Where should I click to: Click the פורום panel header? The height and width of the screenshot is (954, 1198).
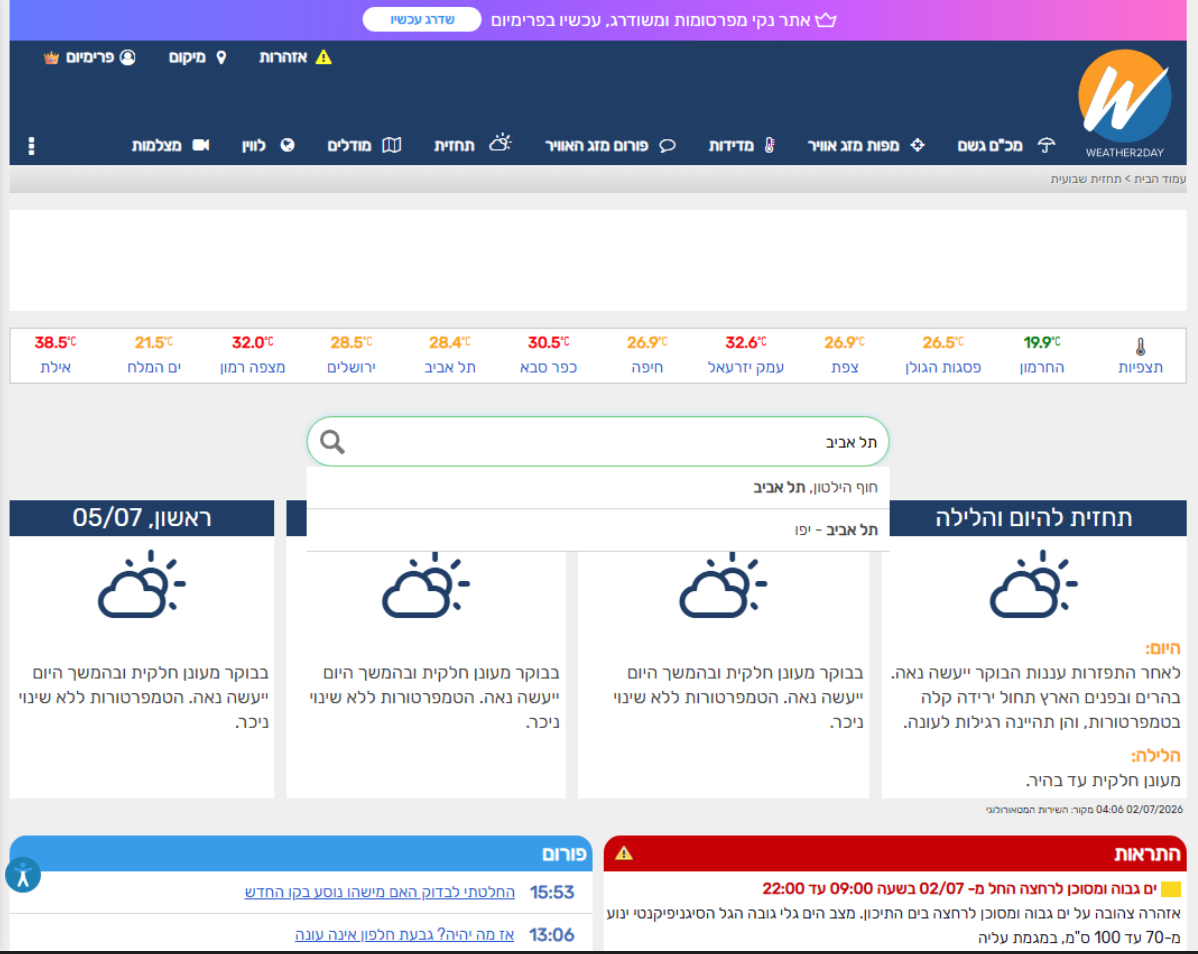tap(301, 853)
